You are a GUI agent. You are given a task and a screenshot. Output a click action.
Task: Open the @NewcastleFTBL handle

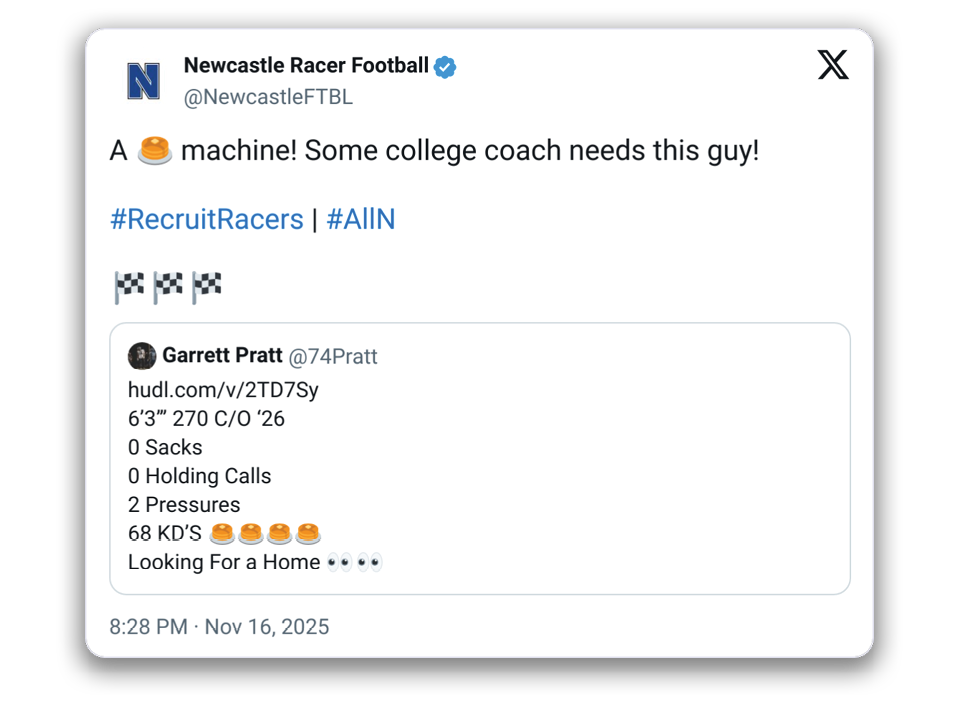point(268,97)
